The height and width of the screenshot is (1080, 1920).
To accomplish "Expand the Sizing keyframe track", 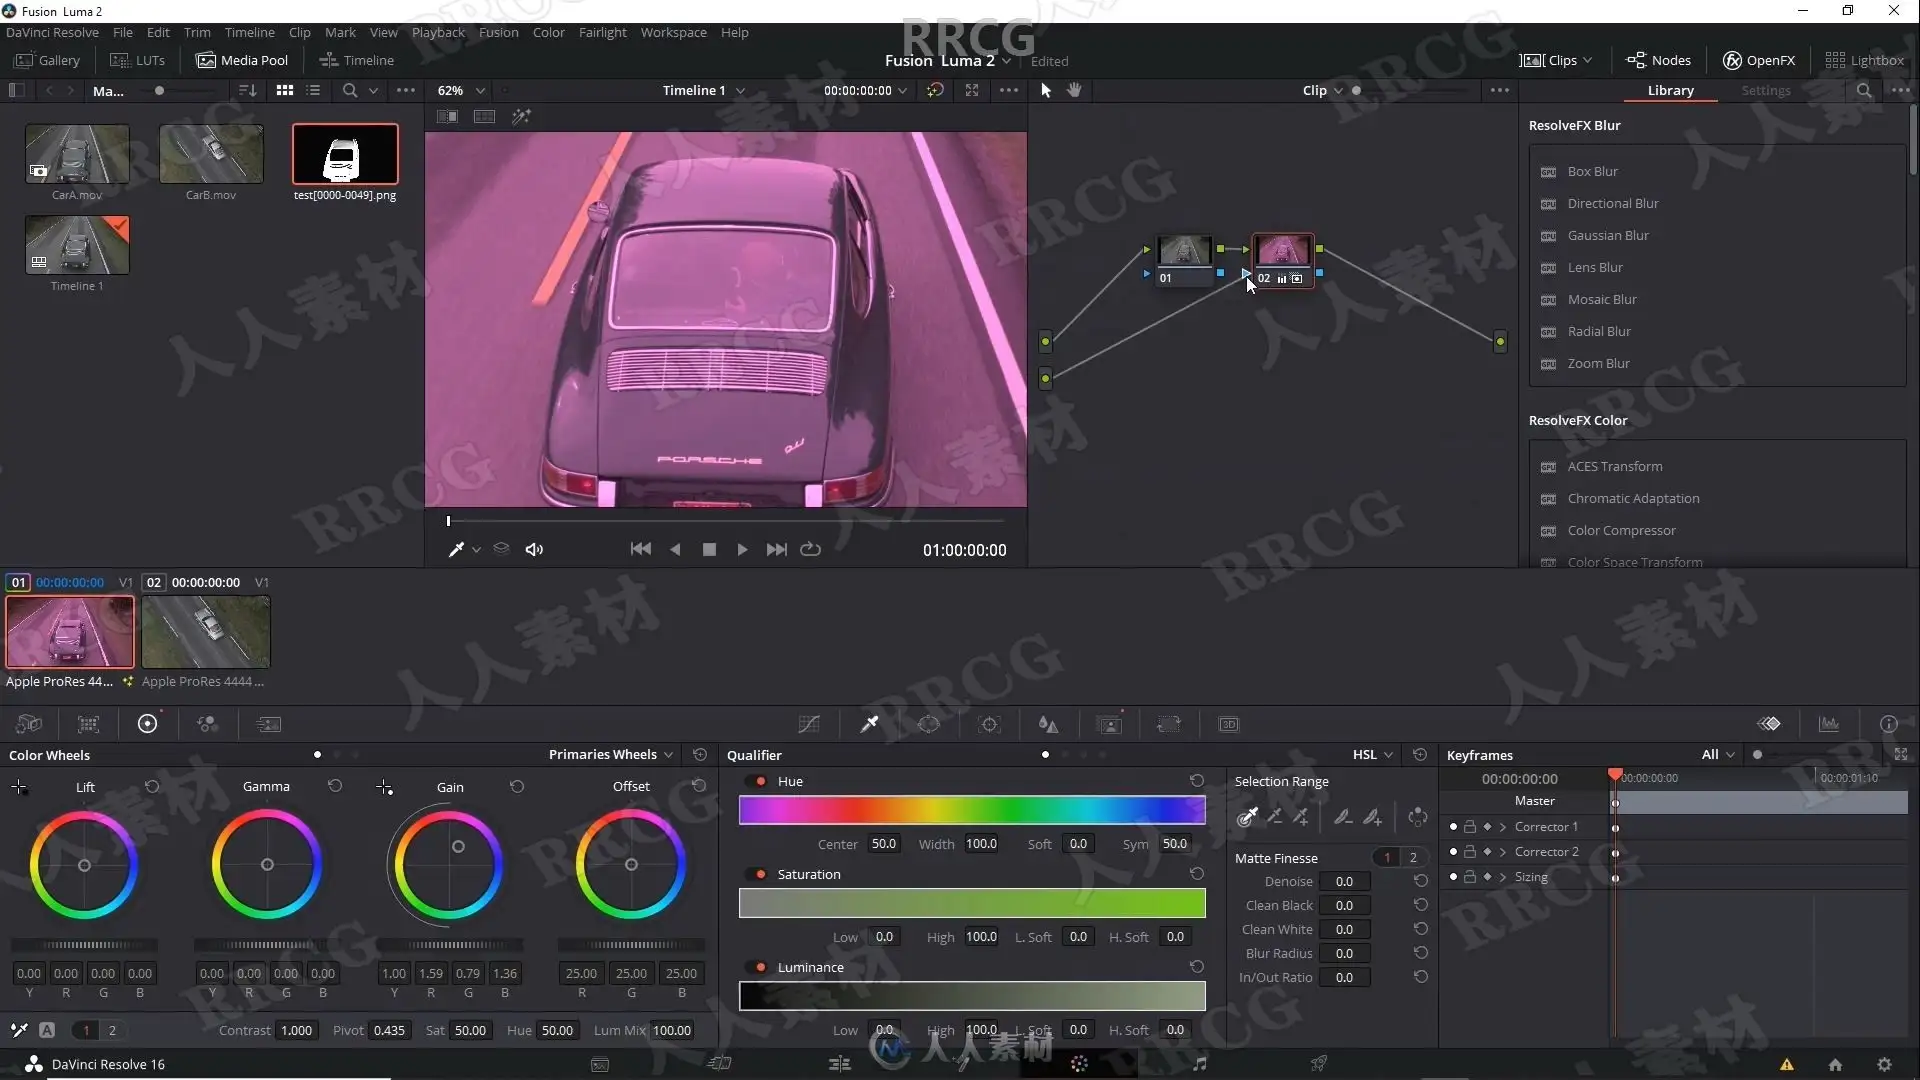I will pos(1502,877).
